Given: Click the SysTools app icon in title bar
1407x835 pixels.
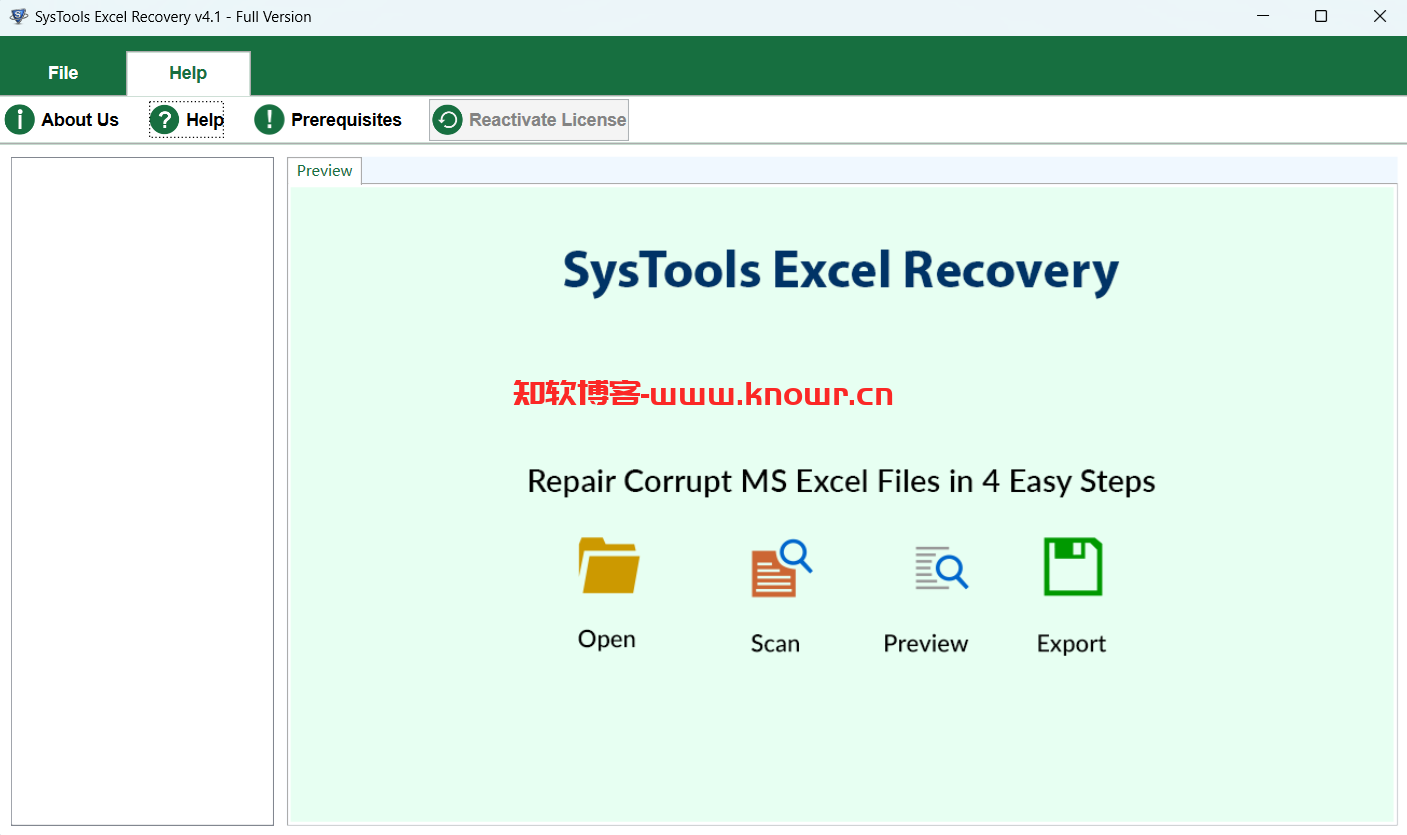Looking at the screenshot, I should [19, 16].
